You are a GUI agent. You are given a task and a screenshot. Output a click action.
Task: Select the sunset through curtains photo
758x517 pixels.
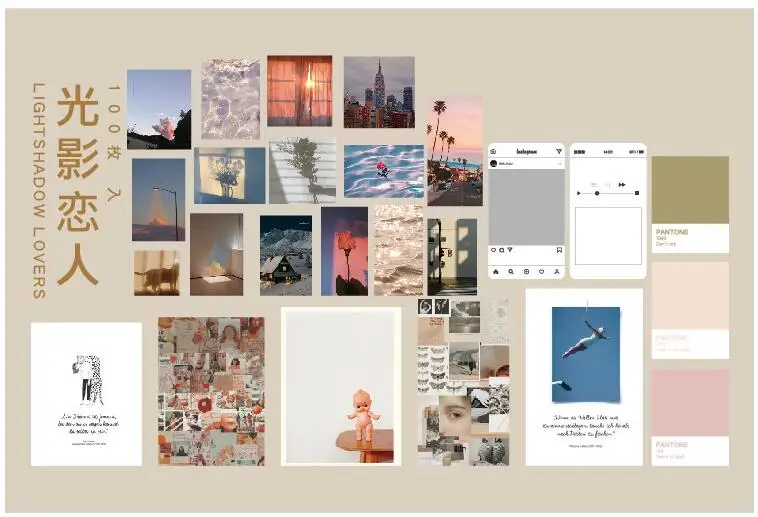300,91
